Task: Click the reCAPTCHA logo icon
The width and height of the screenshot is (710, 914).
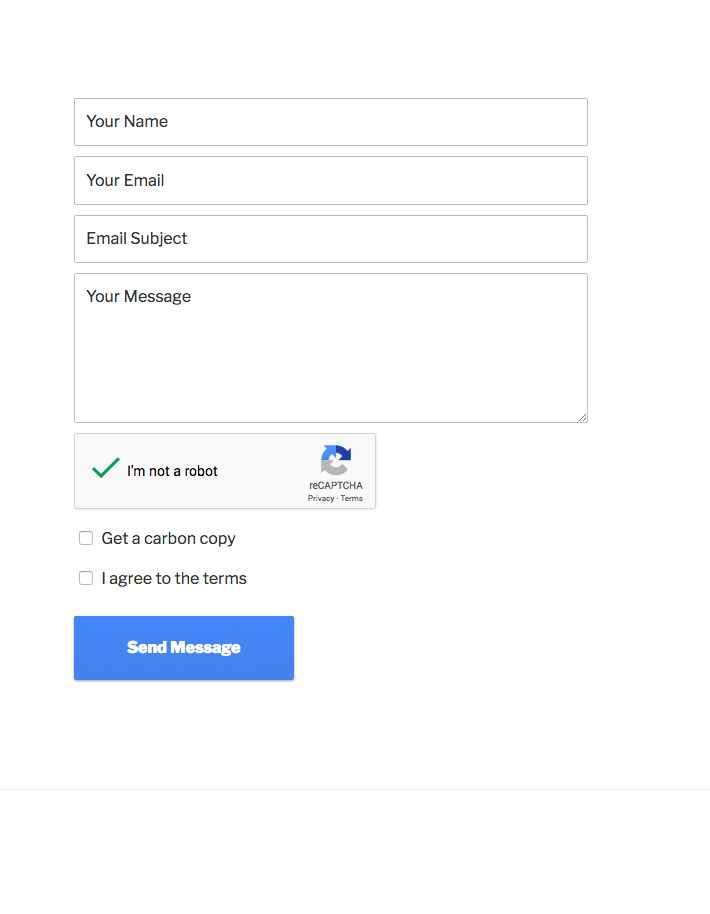Action: coord(336,461)
